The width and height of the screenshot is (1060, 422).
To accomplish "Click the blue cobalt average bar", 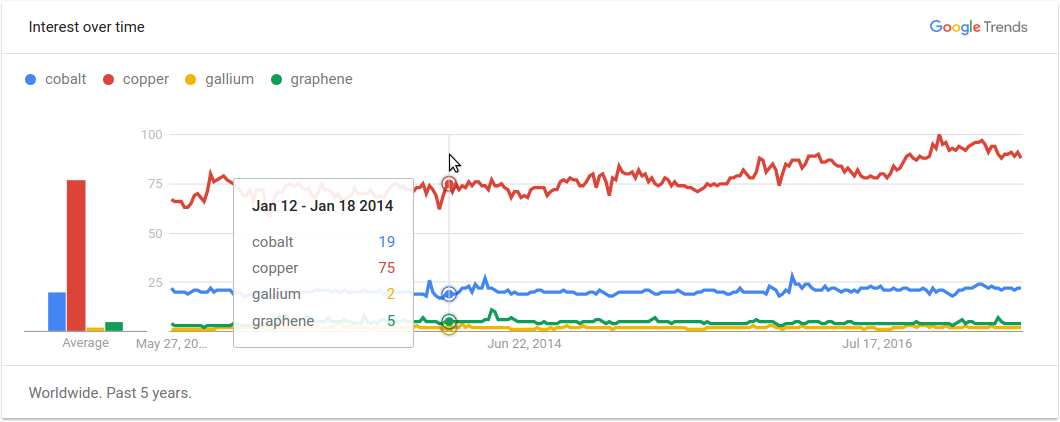I will 57,311.
